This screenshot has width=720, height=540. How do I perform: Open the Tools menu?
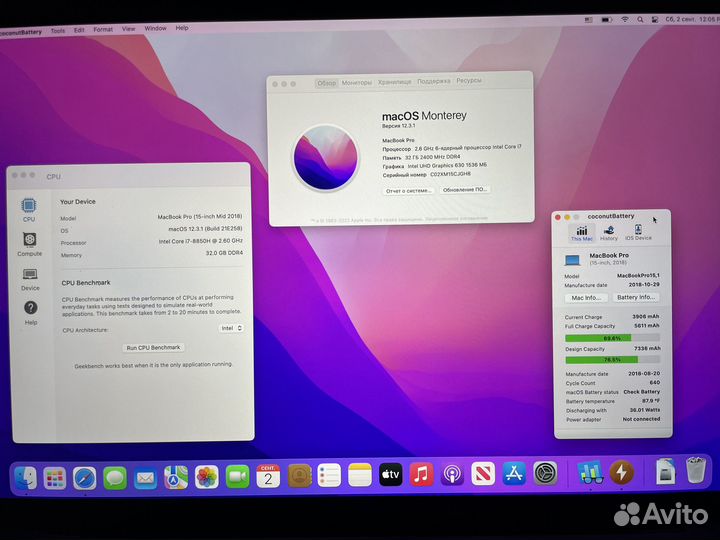point(58,31)
